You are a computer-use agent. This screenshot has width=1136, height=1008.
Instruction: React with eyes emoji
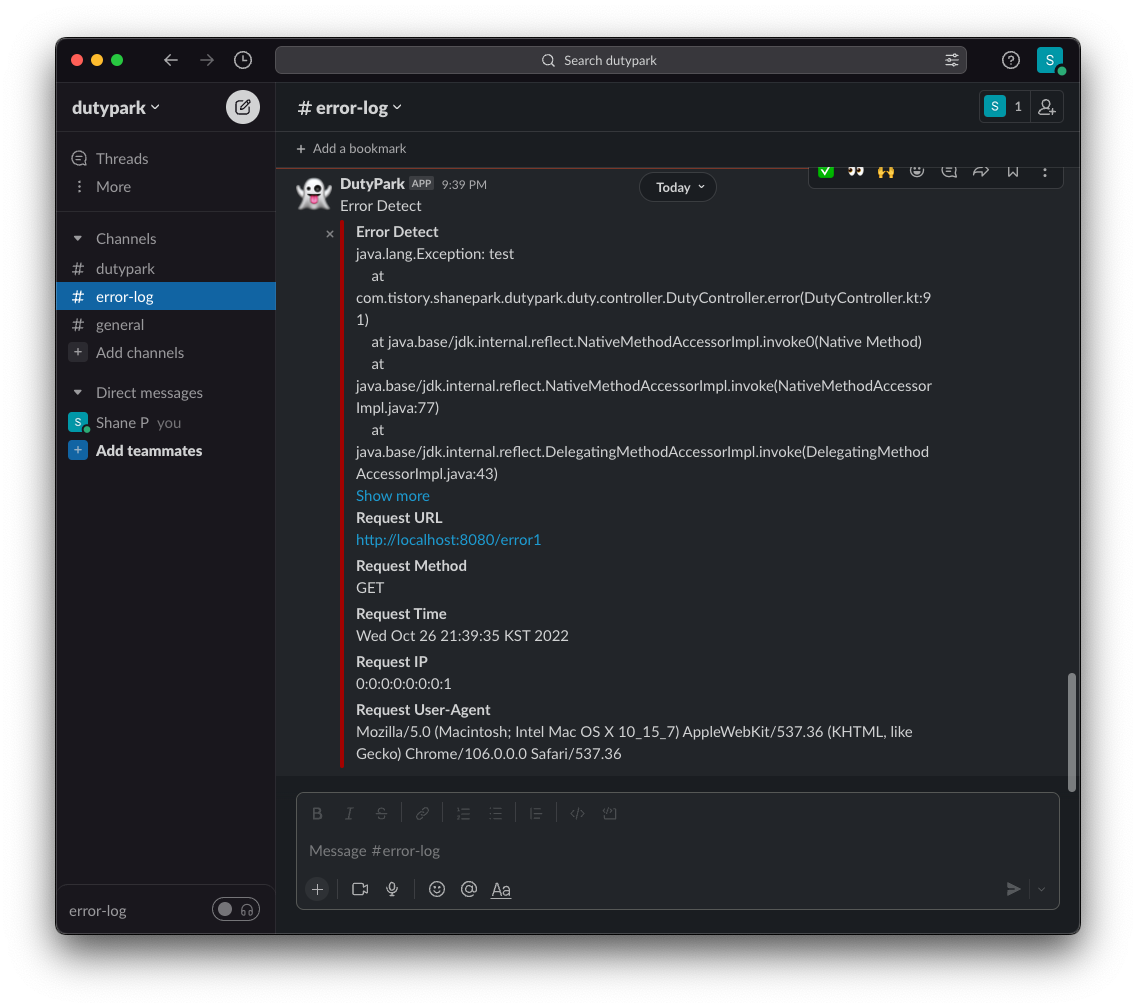[x=856, y=172]
